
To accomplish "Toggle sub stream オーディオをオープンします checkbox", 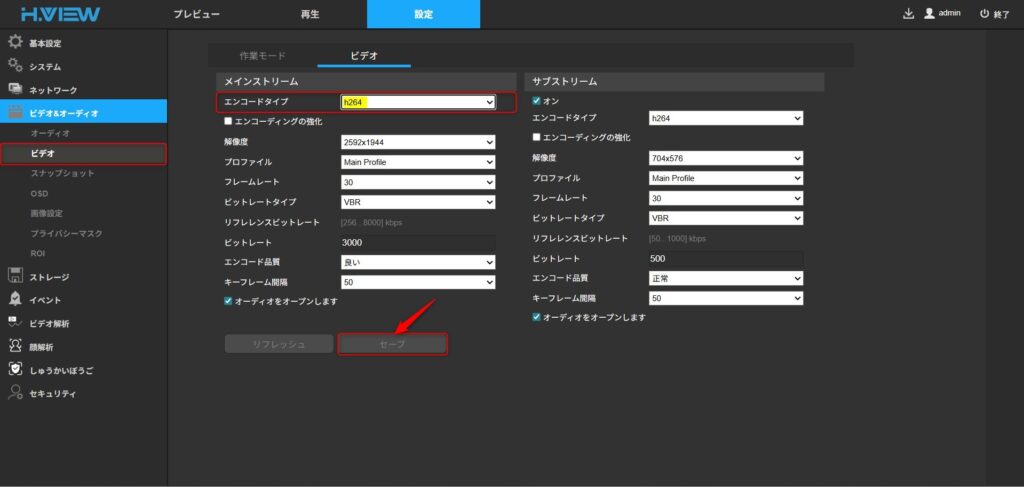I will pos(537,317).
